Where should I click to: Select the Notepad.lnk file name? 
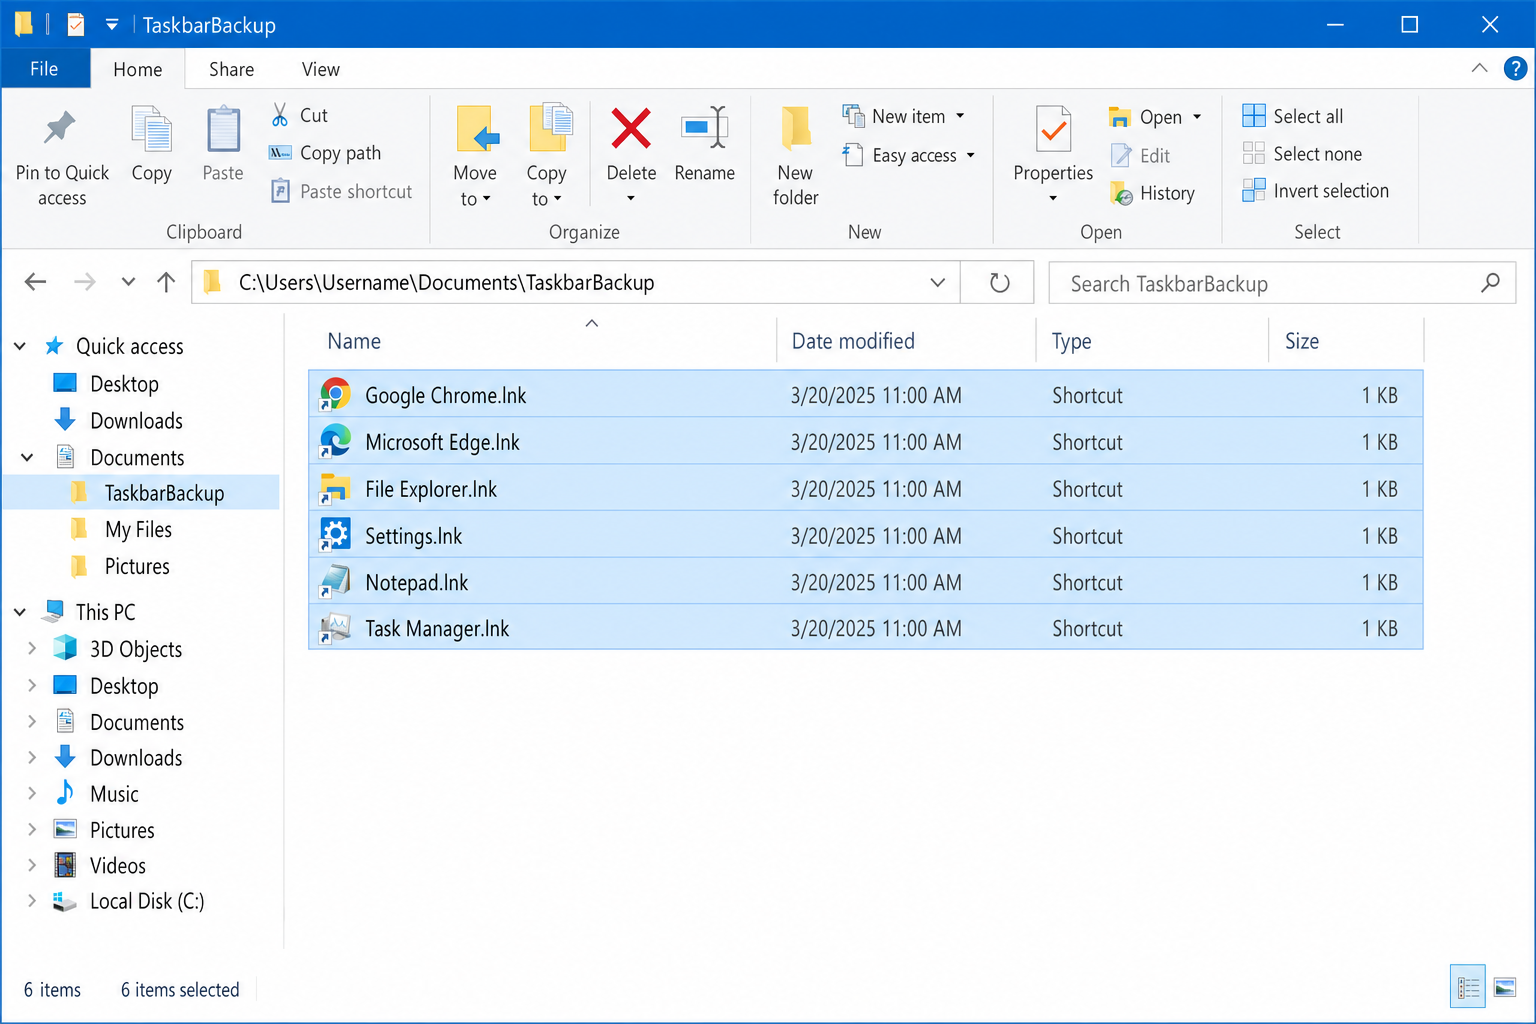pyautogui.click(x=417, y=582)
